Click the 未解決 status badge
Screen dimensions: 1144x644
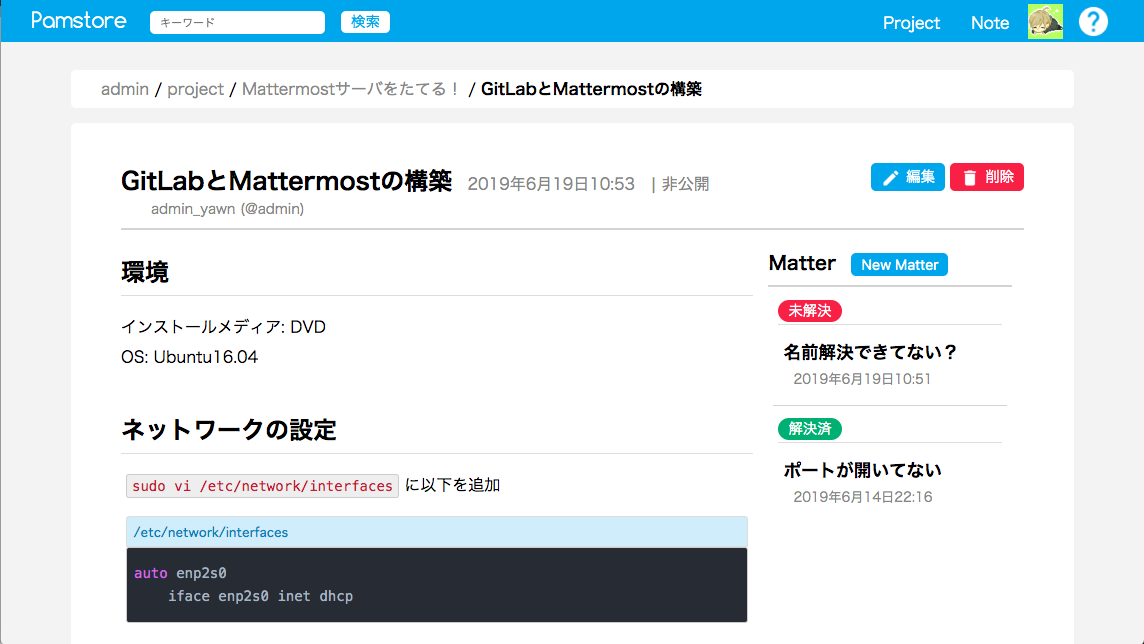click(x=810, y=311)
